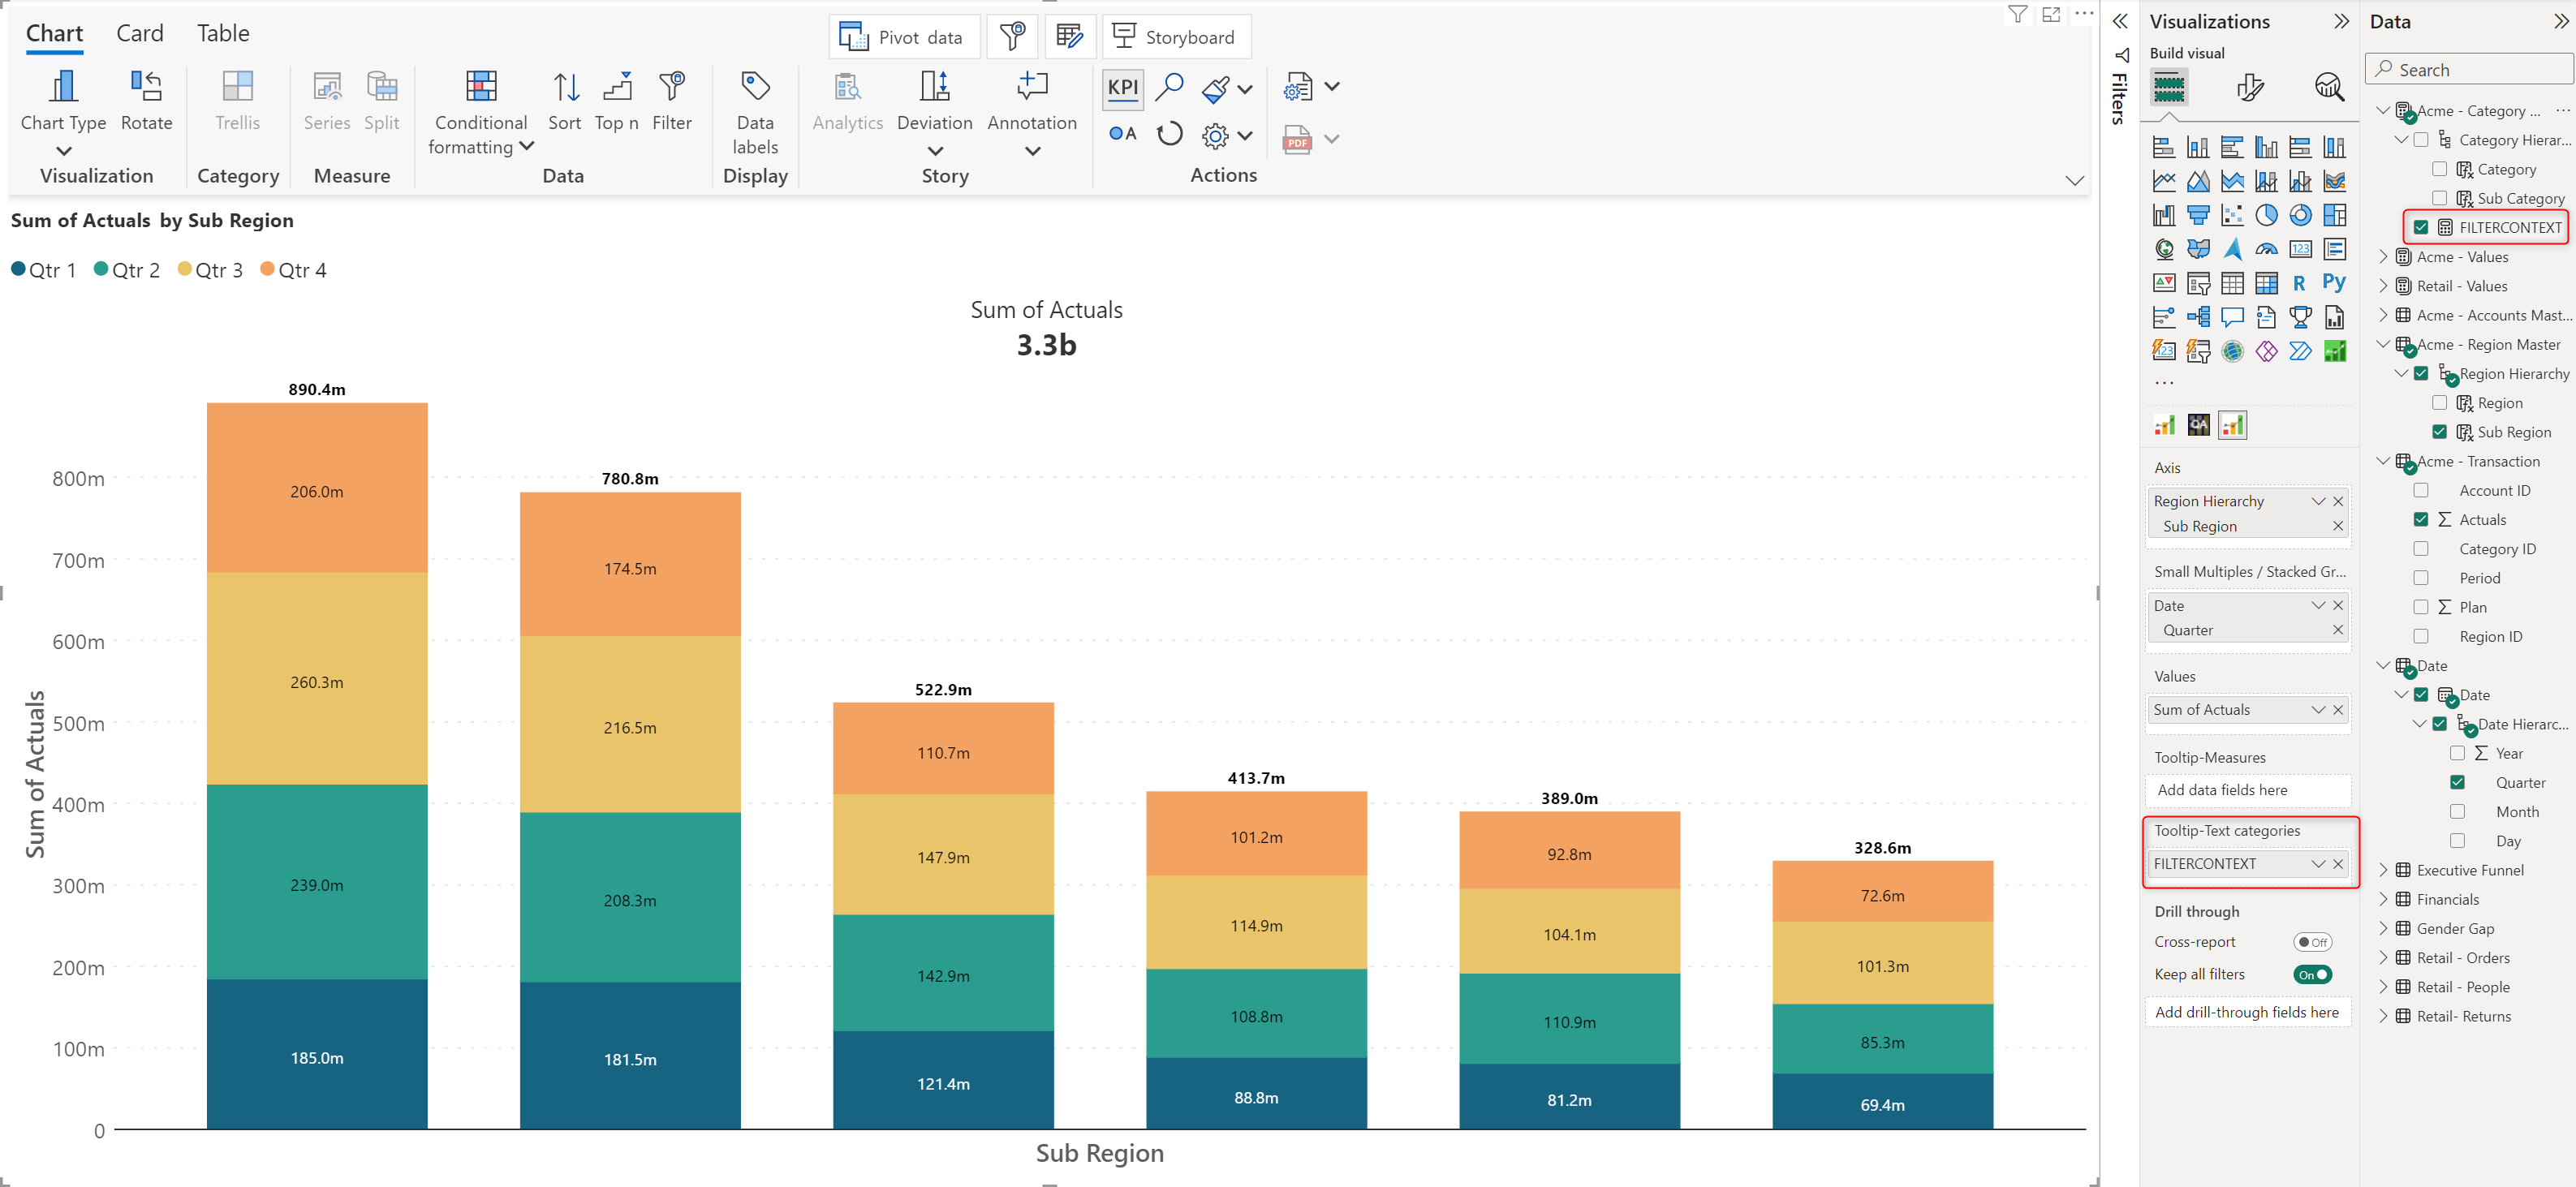Click the Rotate chart icon
This screenshot has width=2576, height=1187.
pos(146,88)
